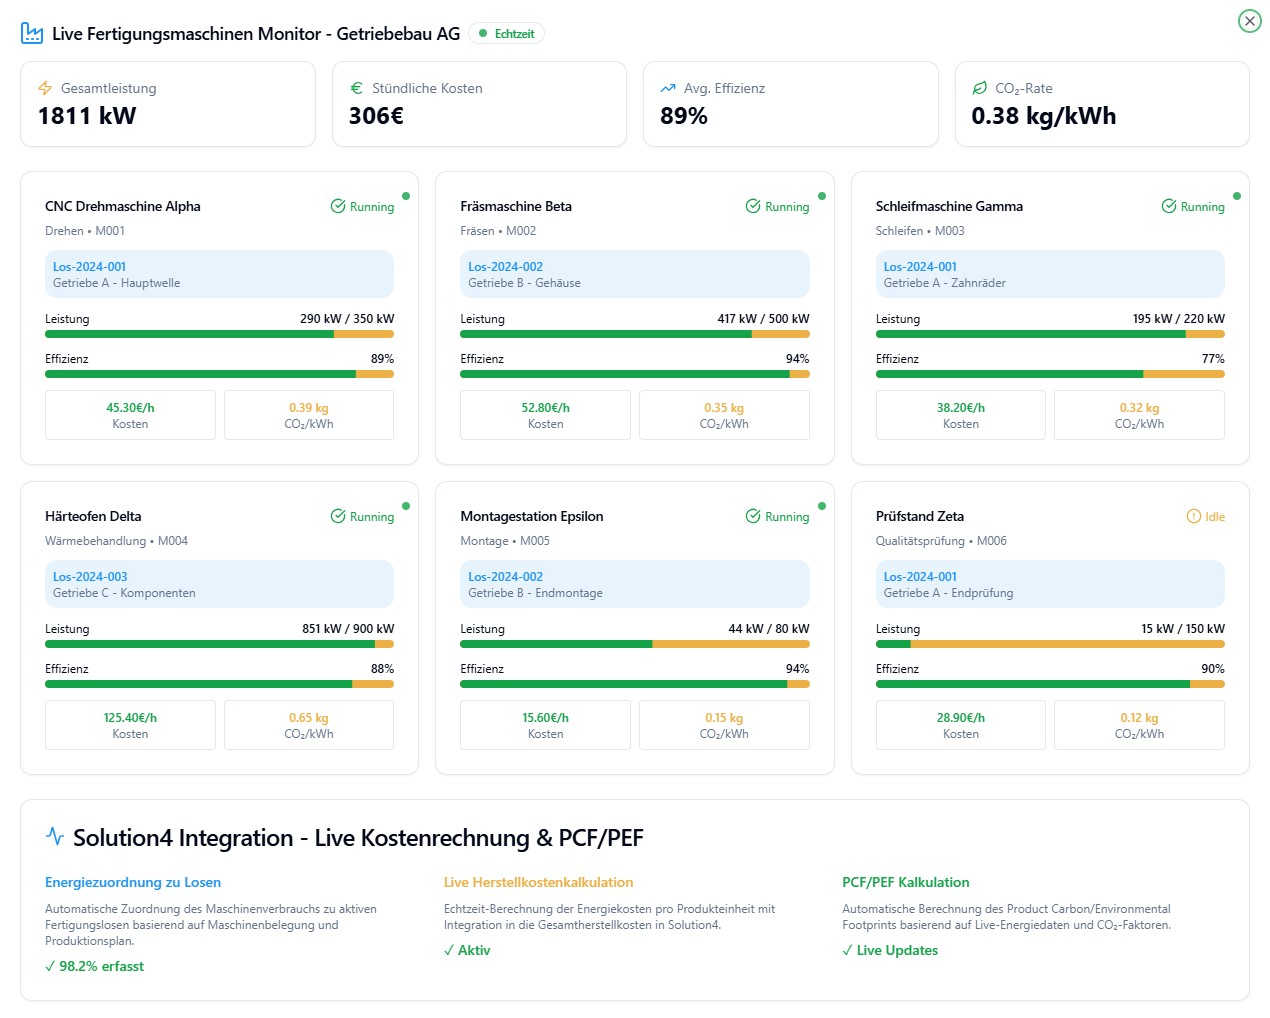Screen dimensions: 1270x1018
Task: Click the lightning bolt Gesamtleistung icon
Action: pyautogui.click(x=45, y=88)
